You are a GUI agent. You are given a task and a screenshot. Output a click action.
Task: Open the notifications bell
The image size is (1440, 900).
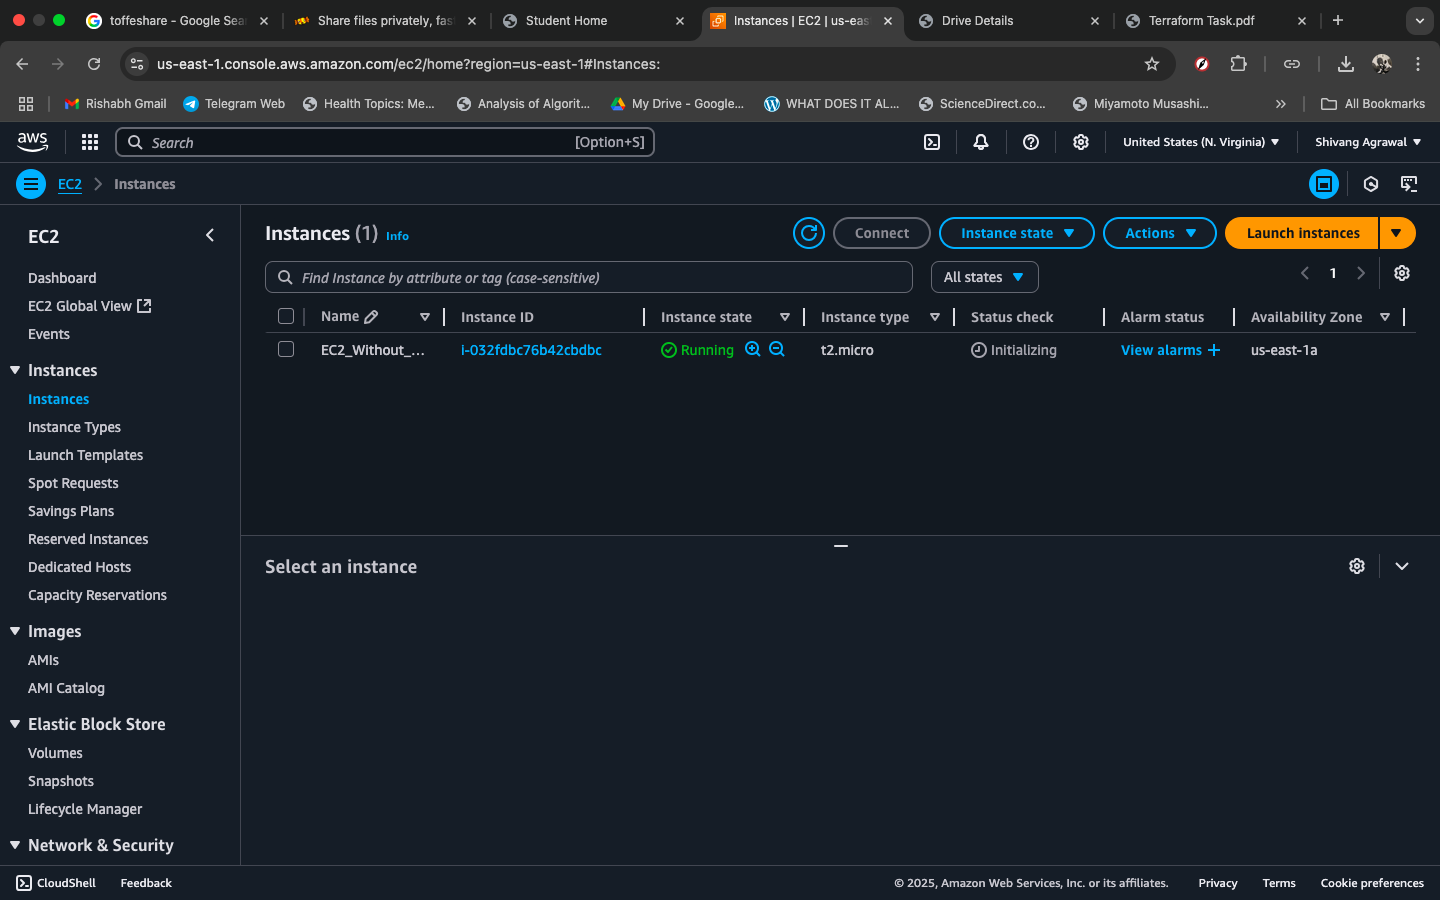point(980,142)
